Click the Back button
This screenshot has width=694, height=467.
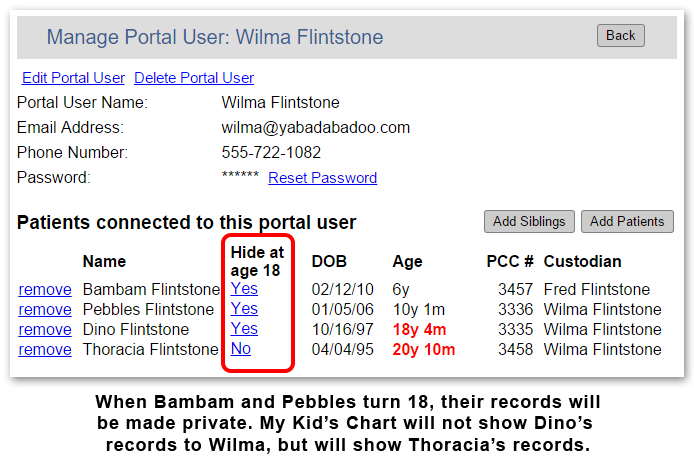[x=621, y=35]
